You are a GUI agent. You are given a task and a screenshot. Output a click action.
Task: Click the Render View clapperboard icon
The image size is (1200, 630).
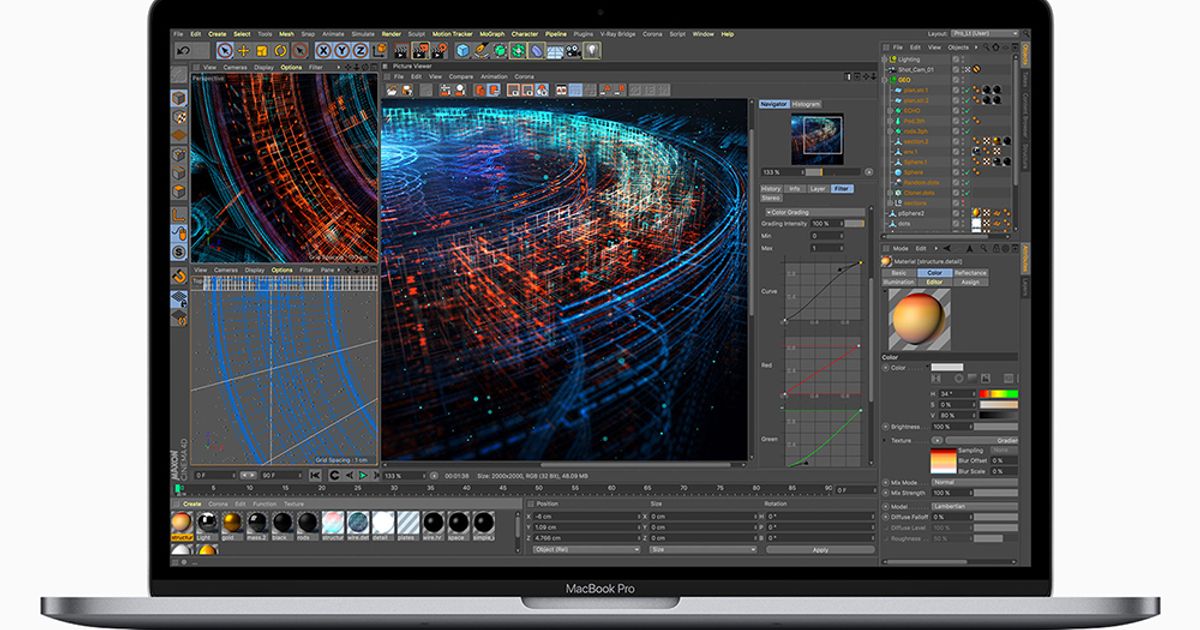[x=401, y=50]
